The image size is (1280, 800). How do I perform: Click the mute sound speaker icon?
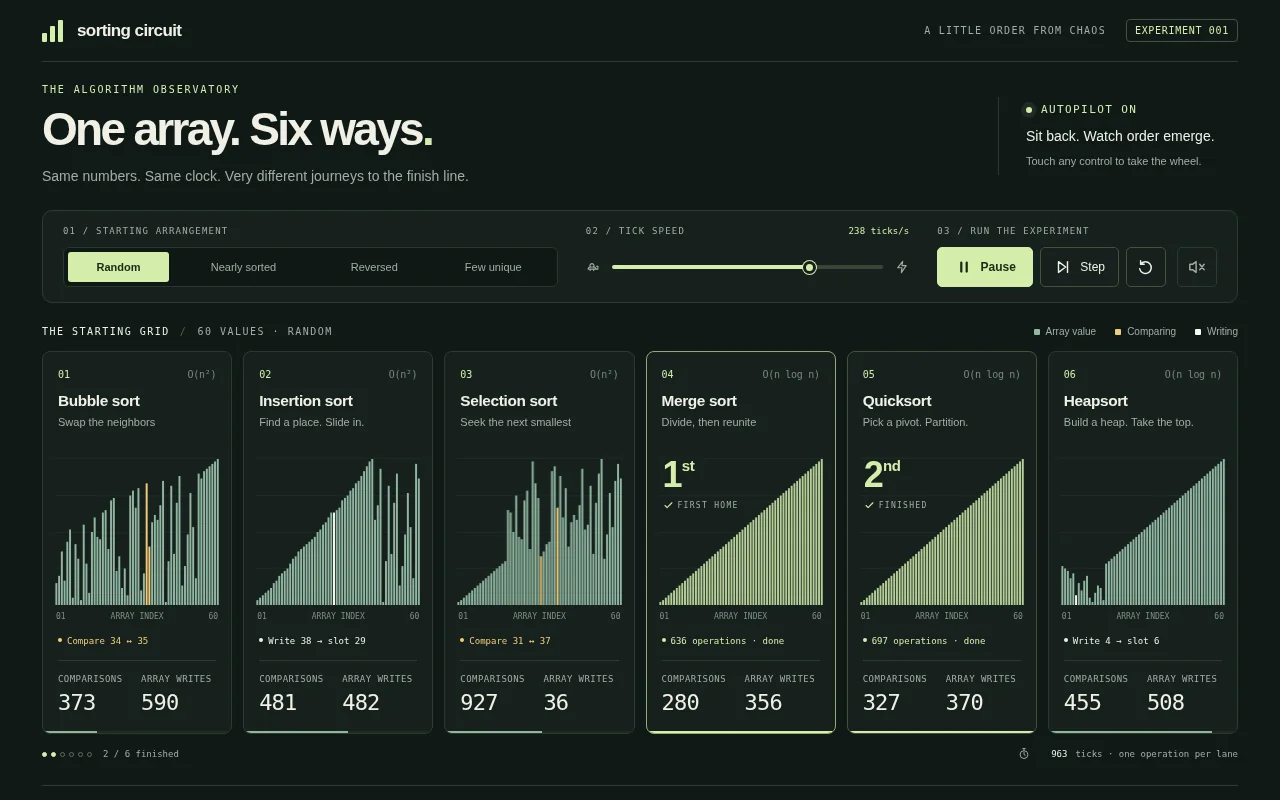pos(1197,267)
